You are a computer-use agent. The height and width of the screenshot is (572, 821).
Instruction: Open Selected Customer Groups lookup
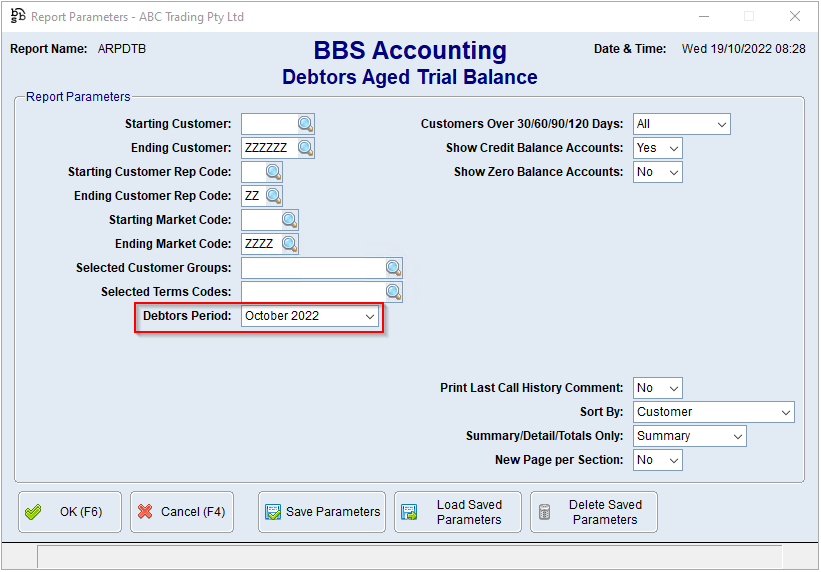coord(394,268)
